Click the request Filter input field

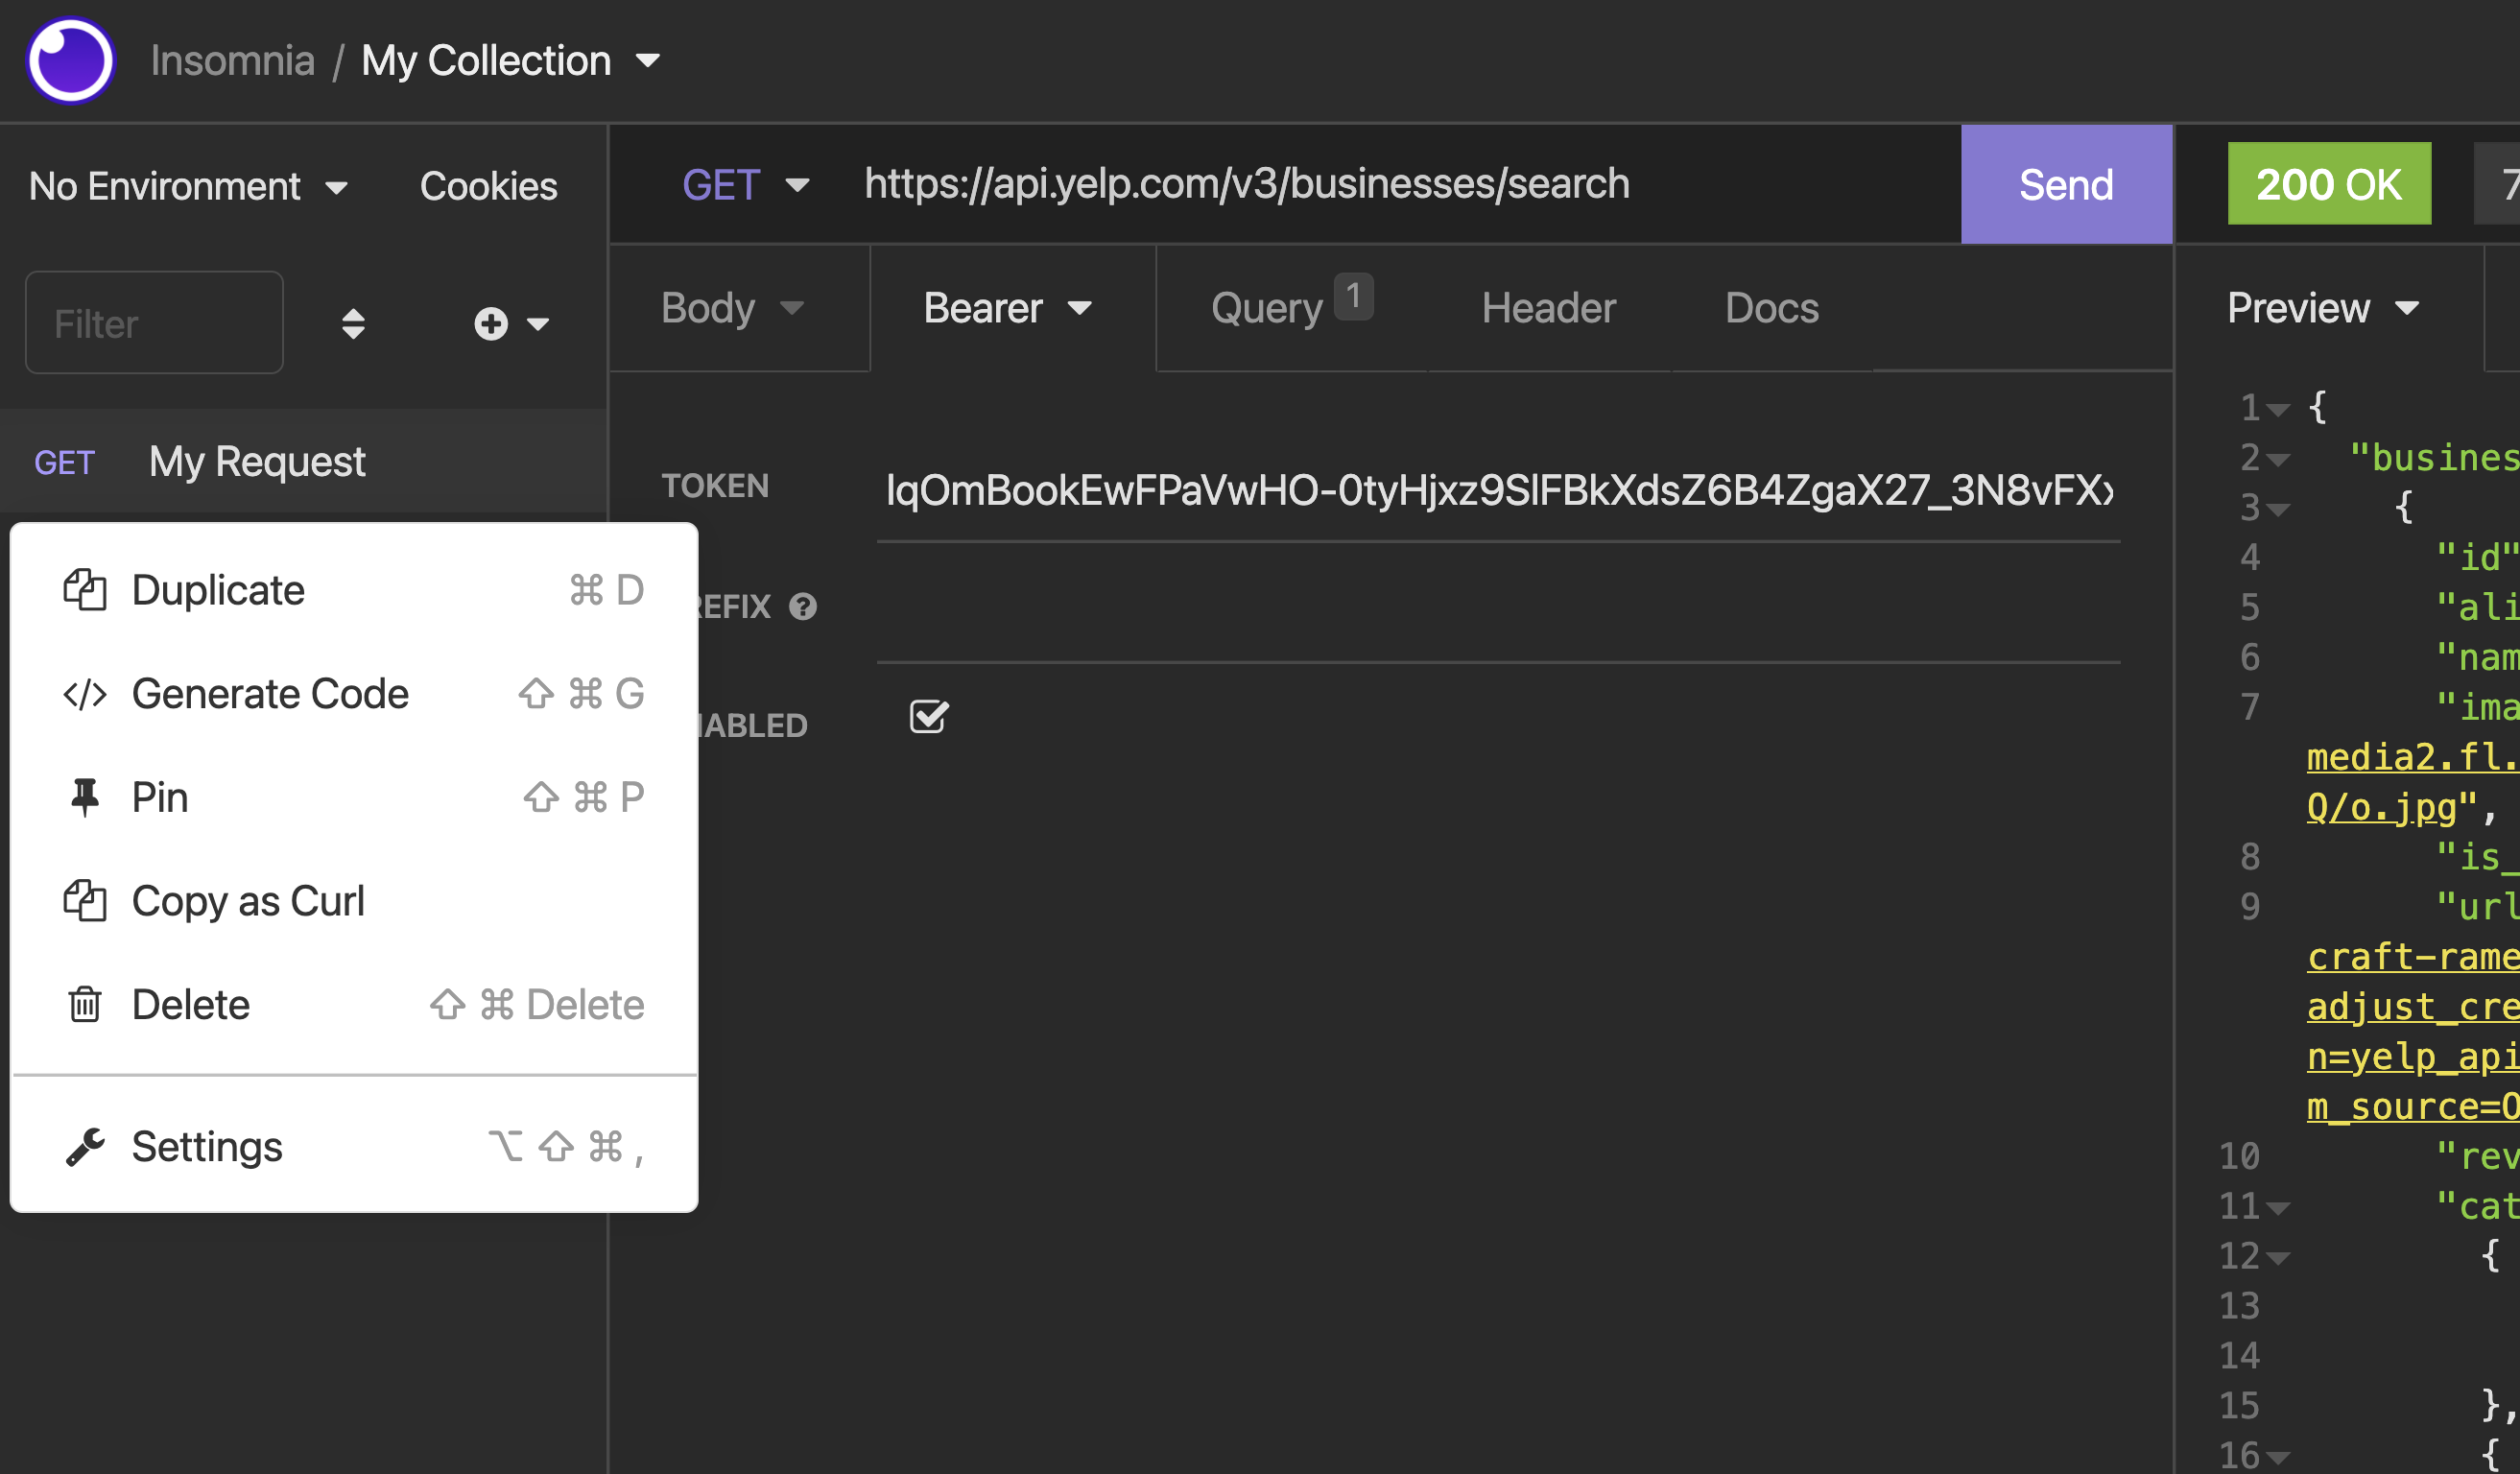pyautogui.click(x=154, y=323)
